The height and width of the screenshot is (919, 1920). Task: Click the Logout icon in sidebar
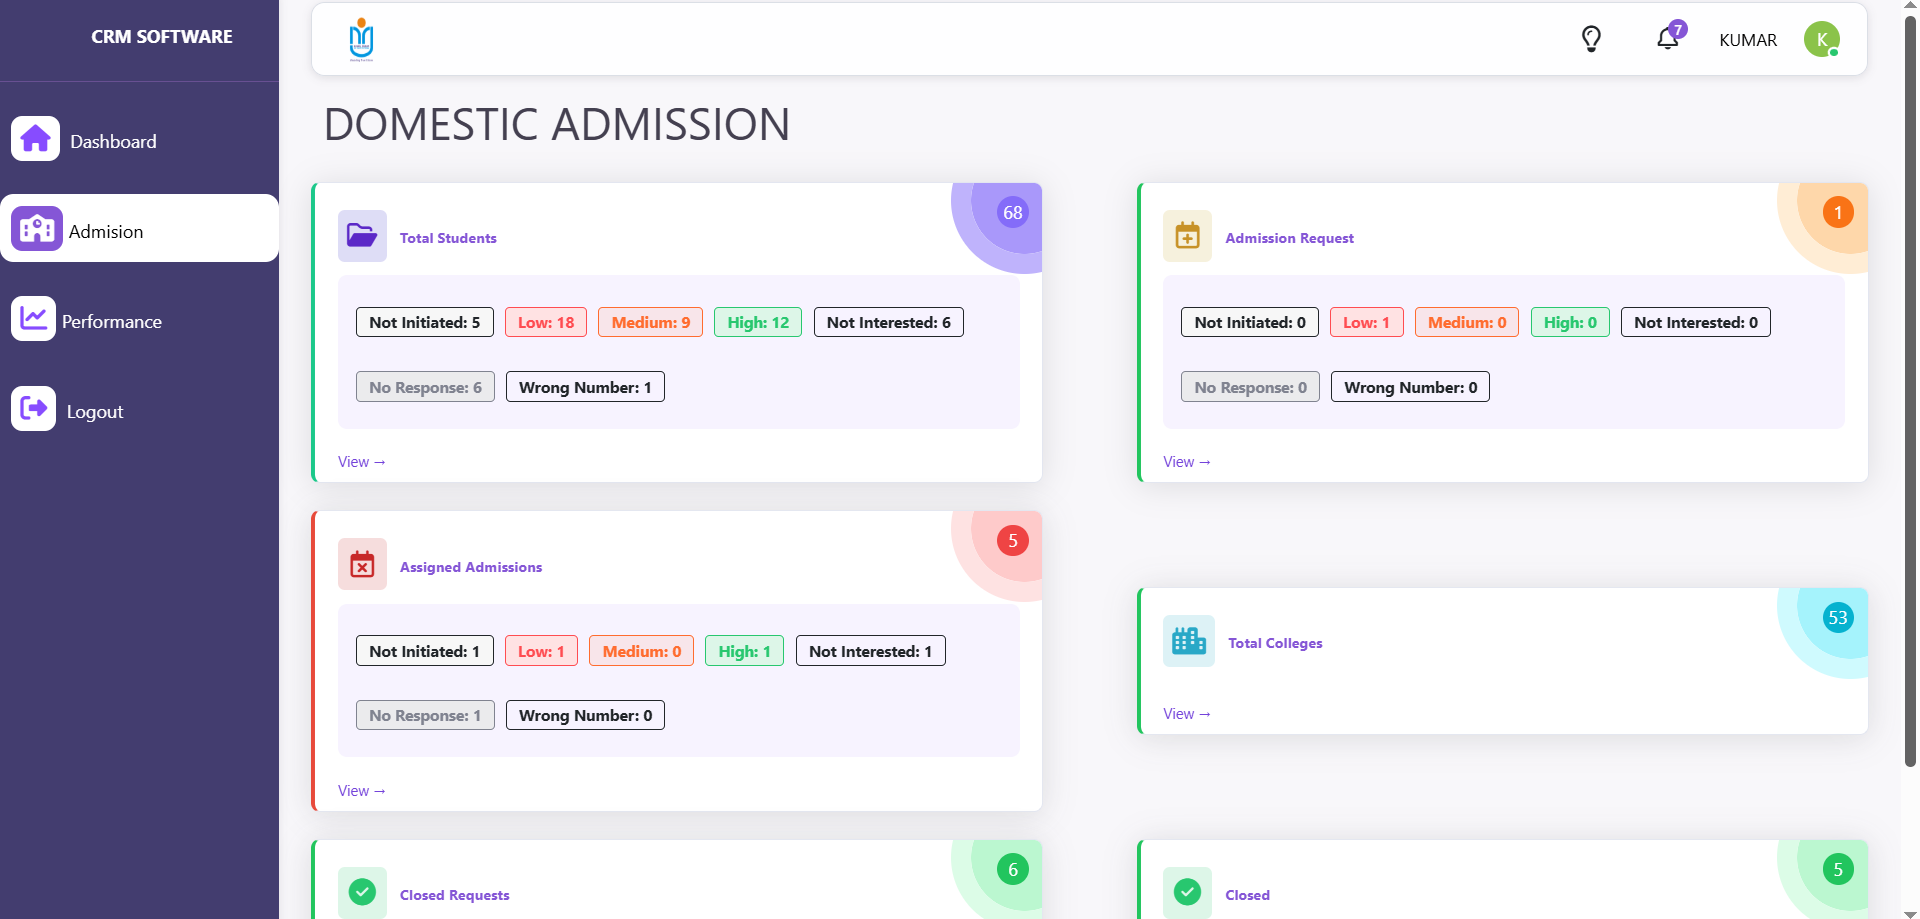[x=34, y=408]
